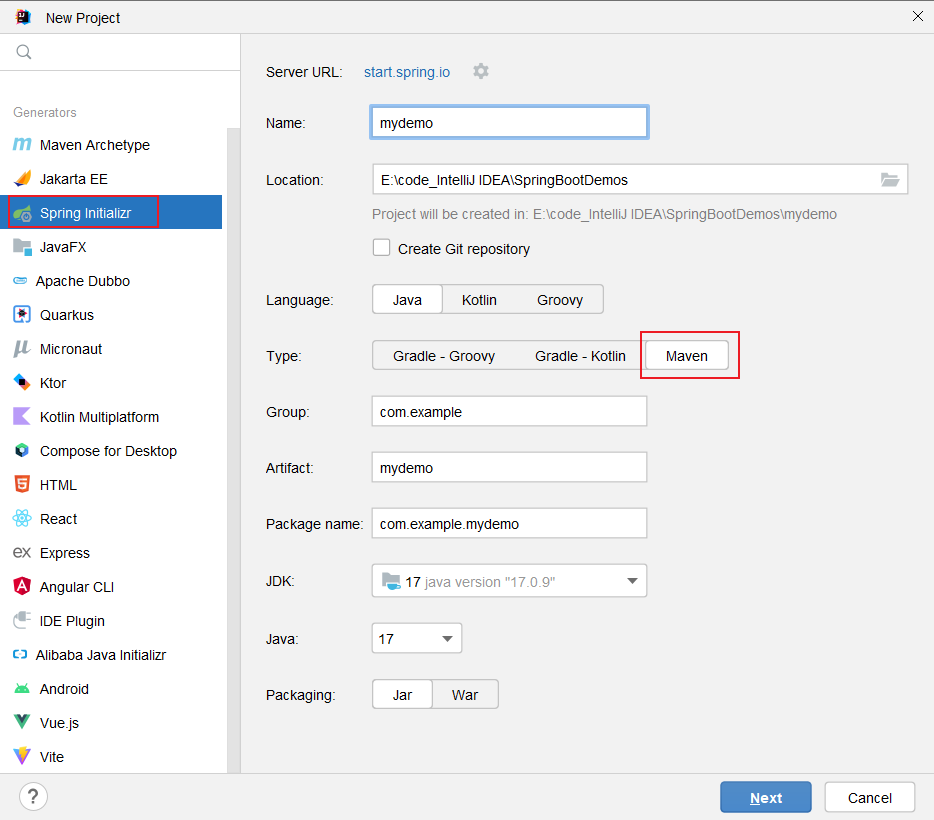
Task: Choose Maven build type
Action: pyautogui.click(x=687, y=356)
